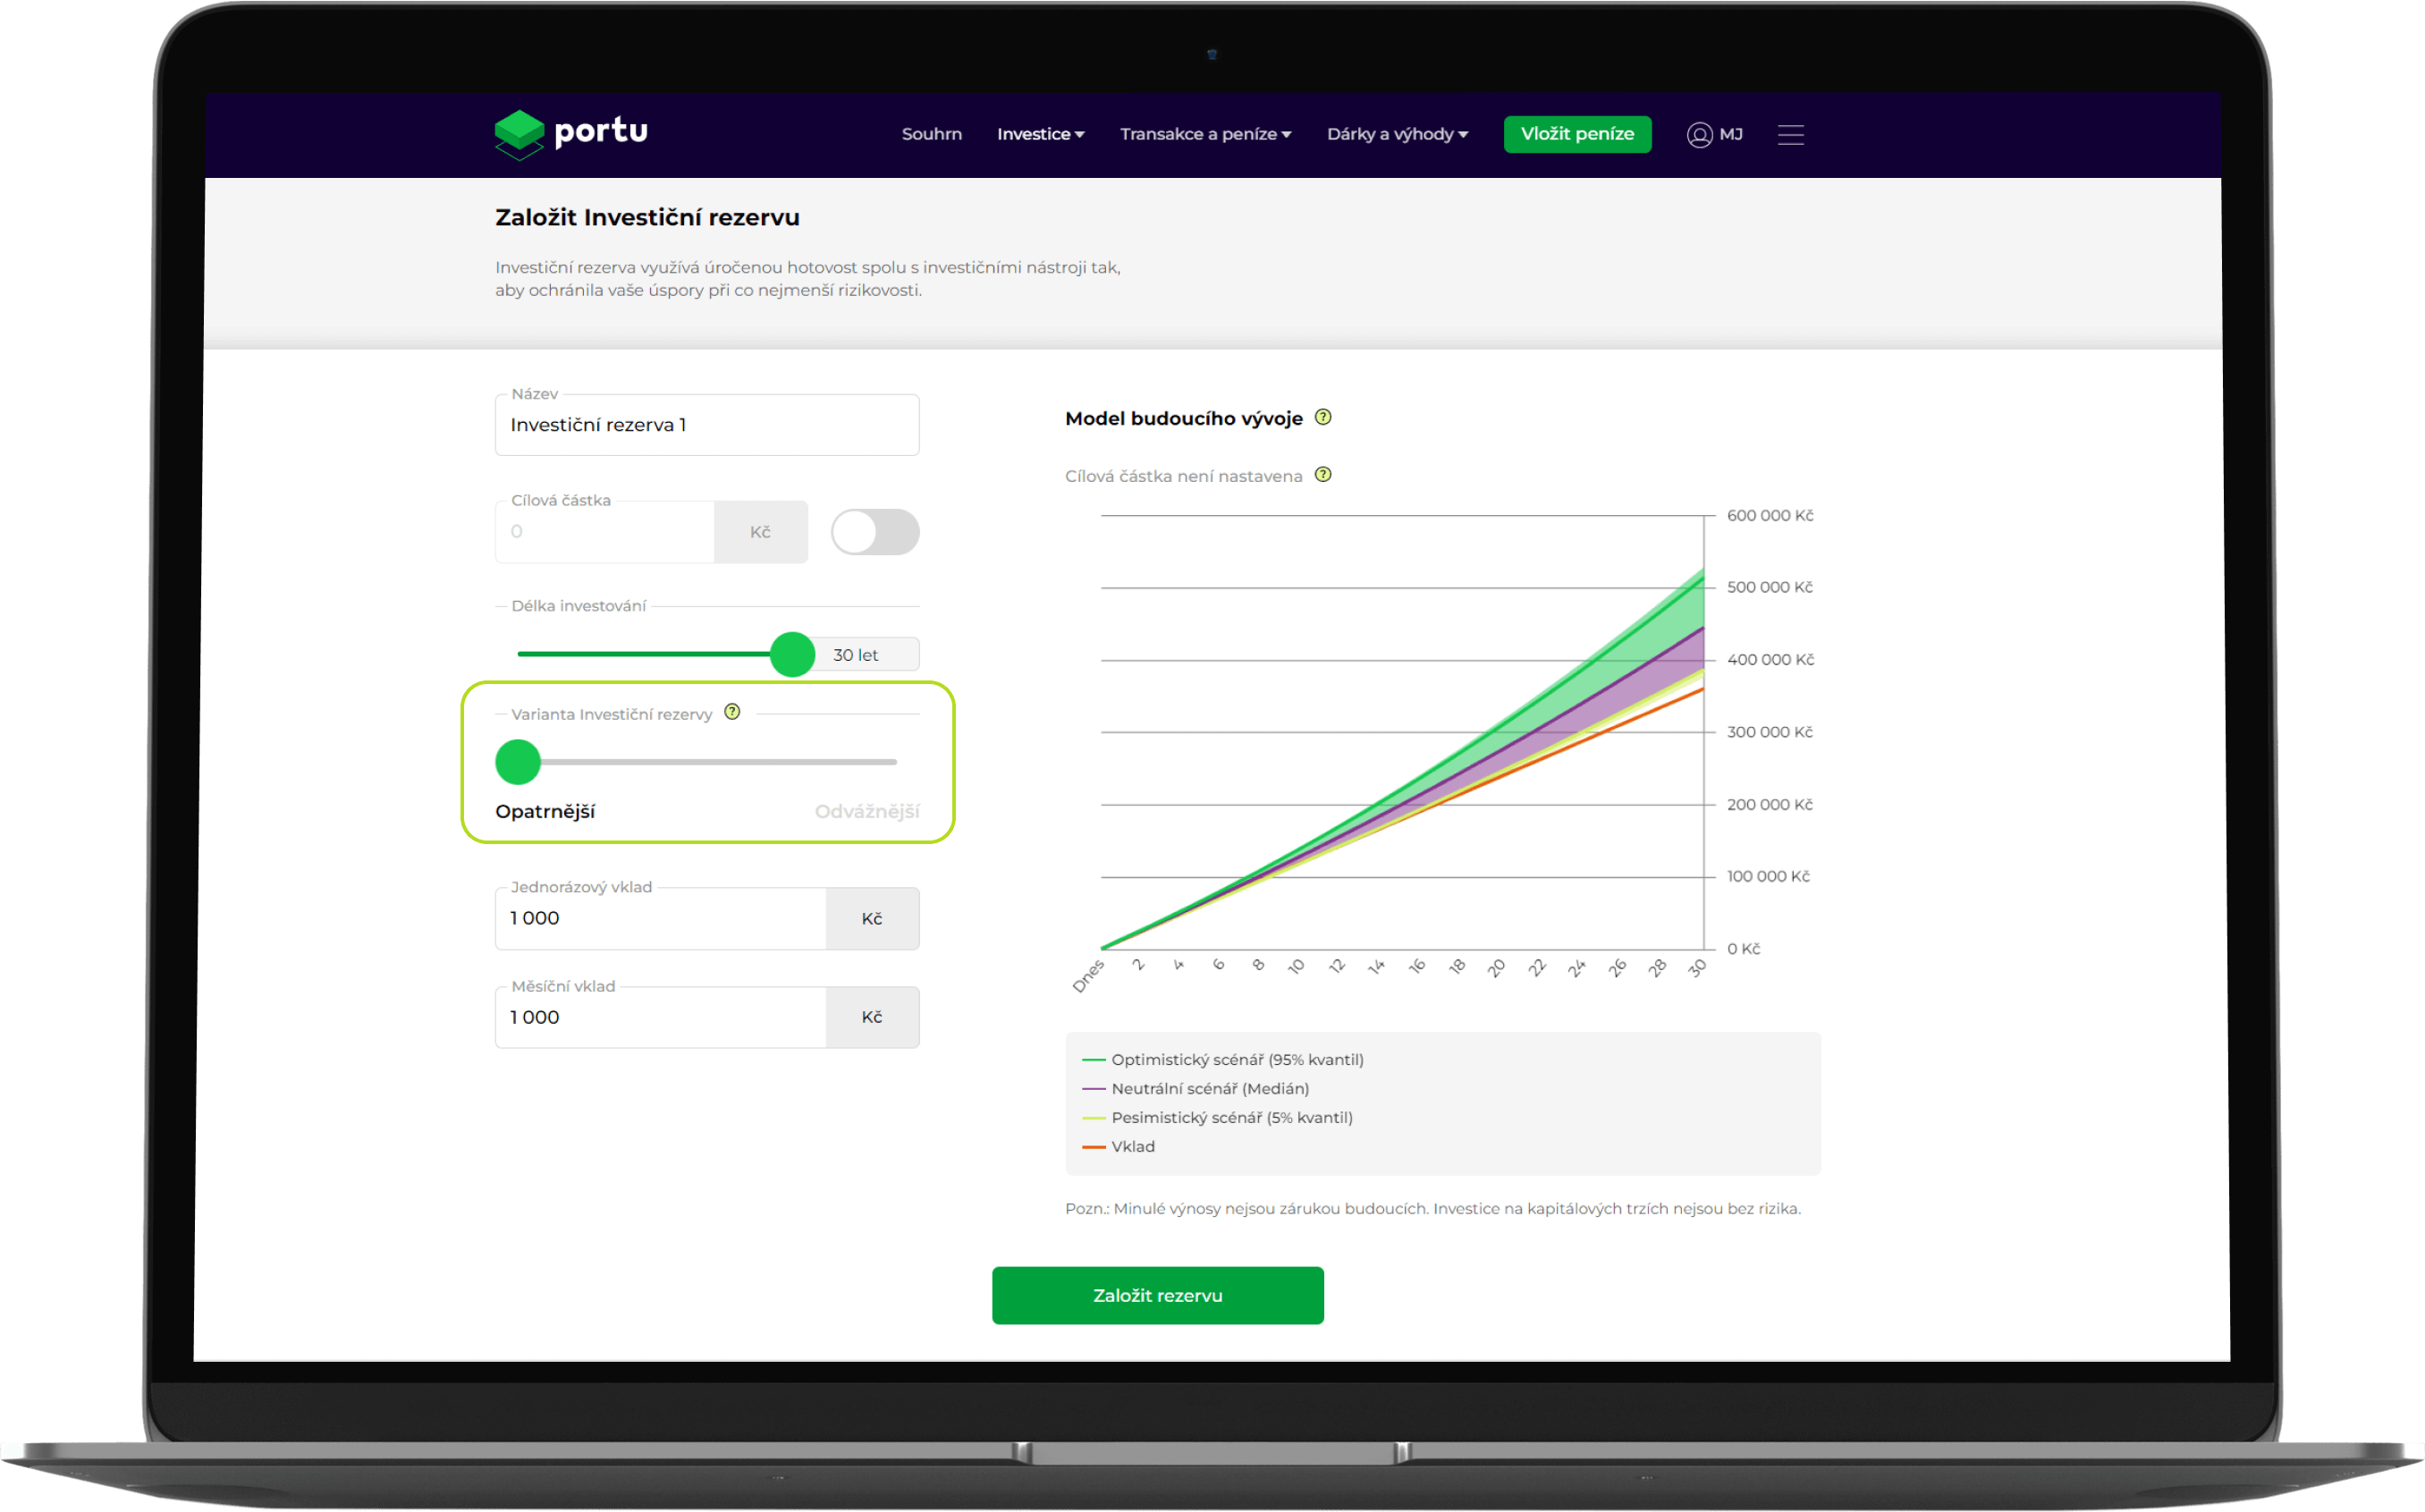Screen dimensions: 2425x1512
Task: Expand Transakce a peníze dropdown
Action: (x=1205, y=134)
